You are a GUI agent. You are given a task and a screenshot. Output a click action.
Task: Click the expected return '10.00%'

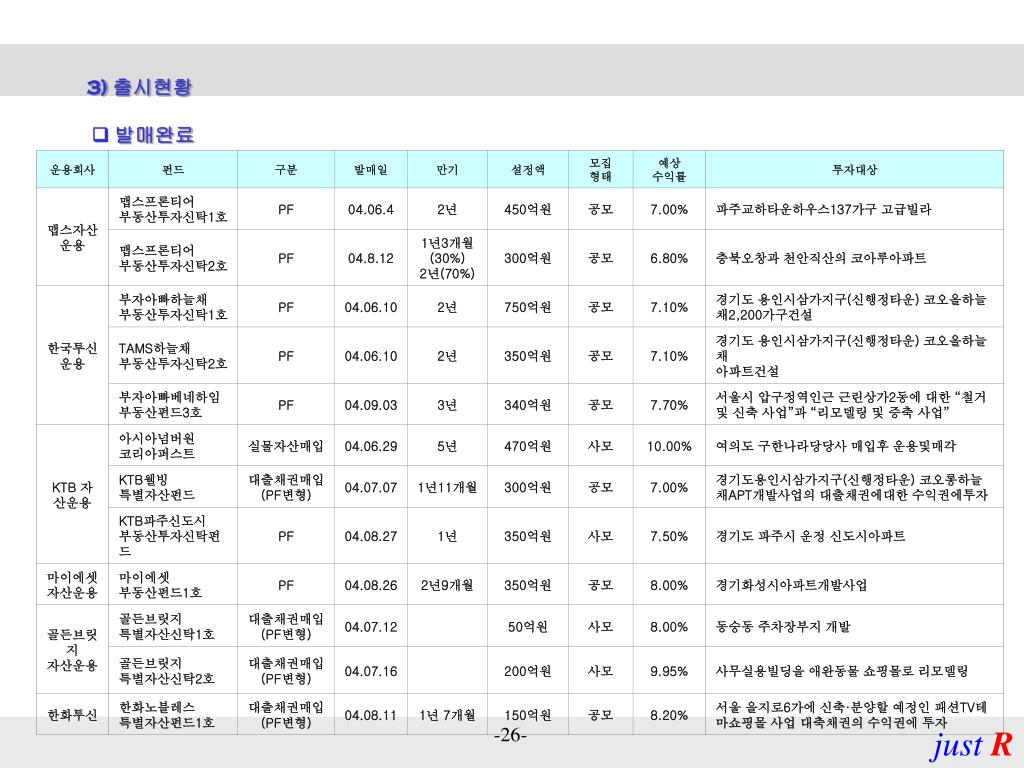(669, 447)
